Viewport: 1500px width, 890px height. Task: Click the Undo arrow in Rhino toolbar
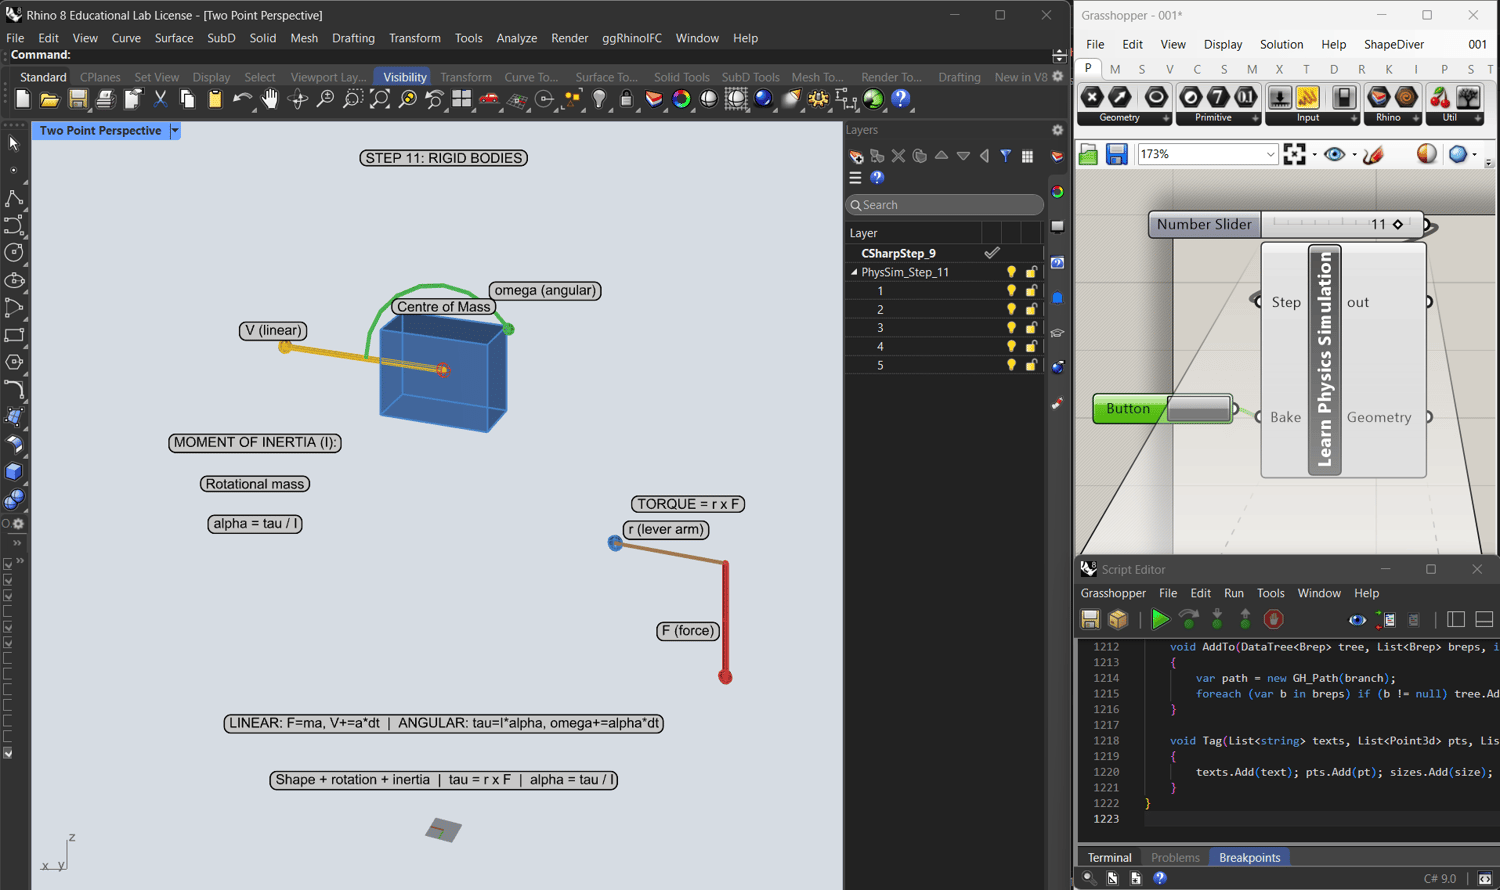242,99
